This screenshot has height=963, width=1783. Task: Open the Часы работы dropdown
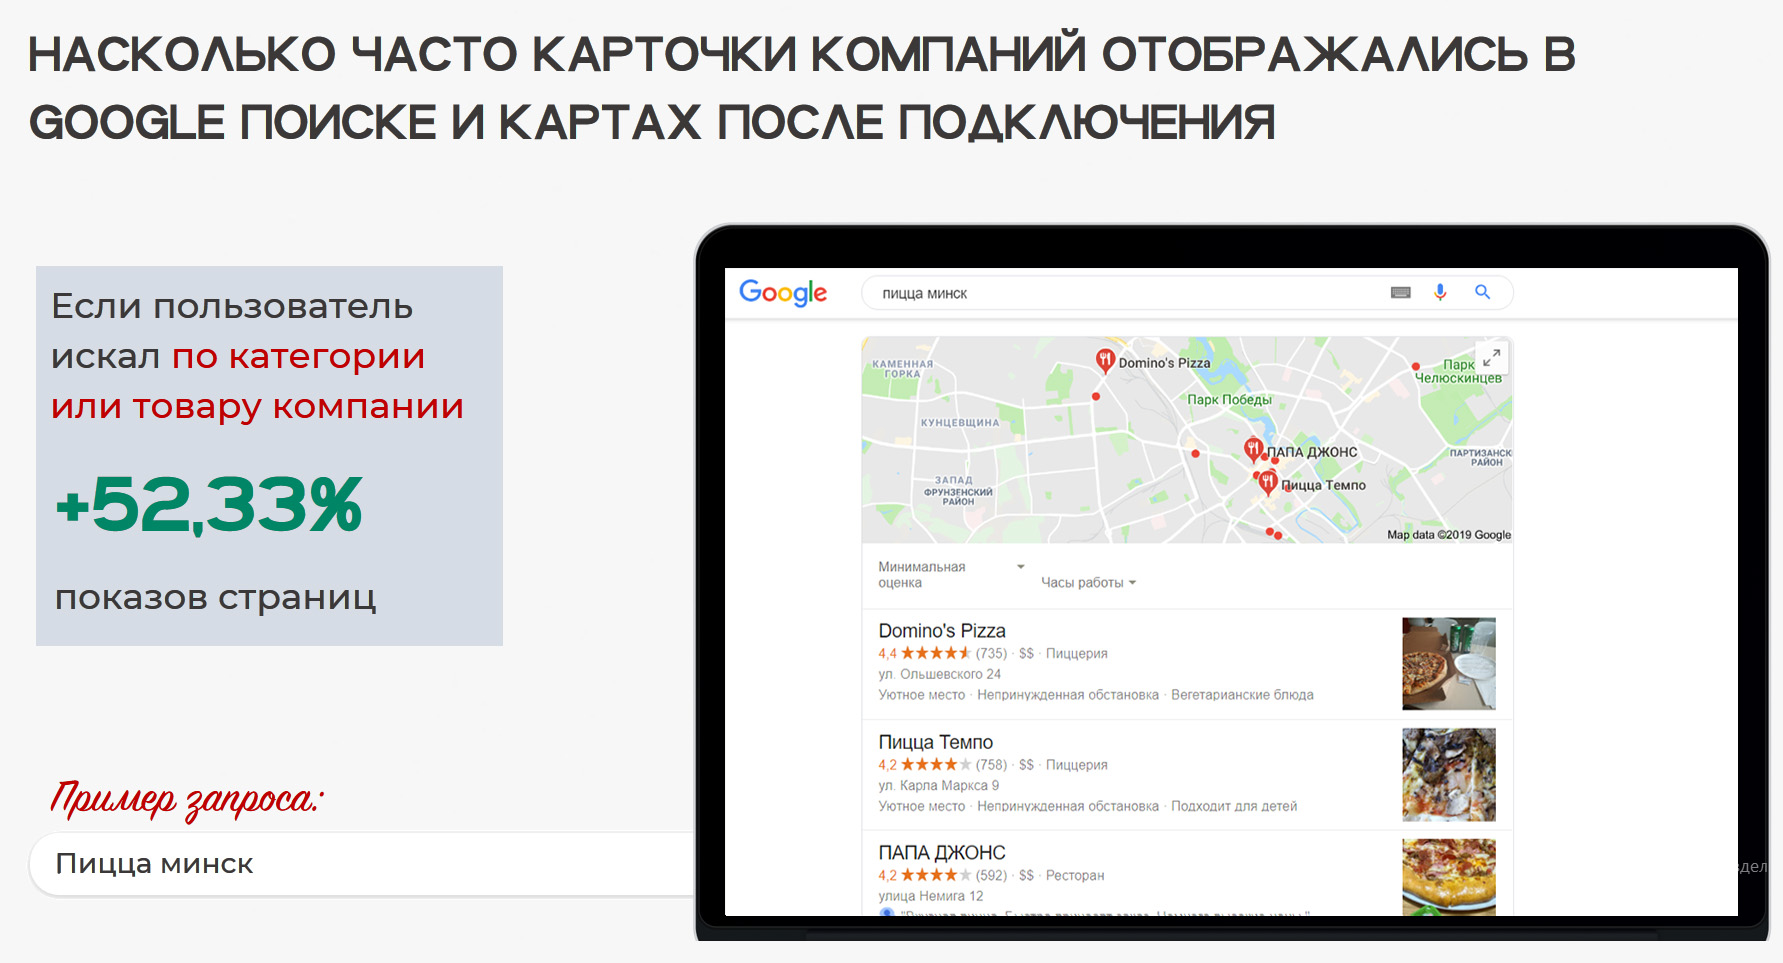[1088, 582]
